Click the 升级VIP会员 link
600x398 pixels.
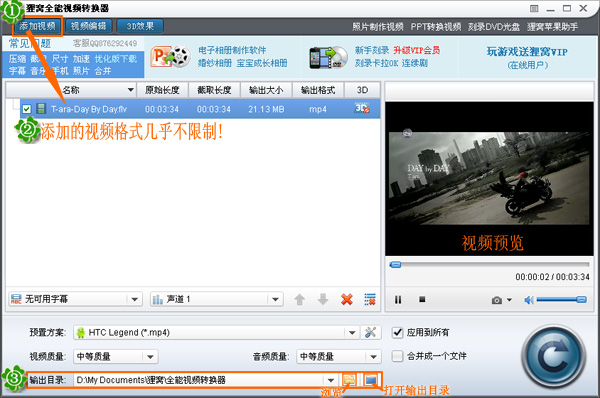pyautogui.click(x=417, y=50)
